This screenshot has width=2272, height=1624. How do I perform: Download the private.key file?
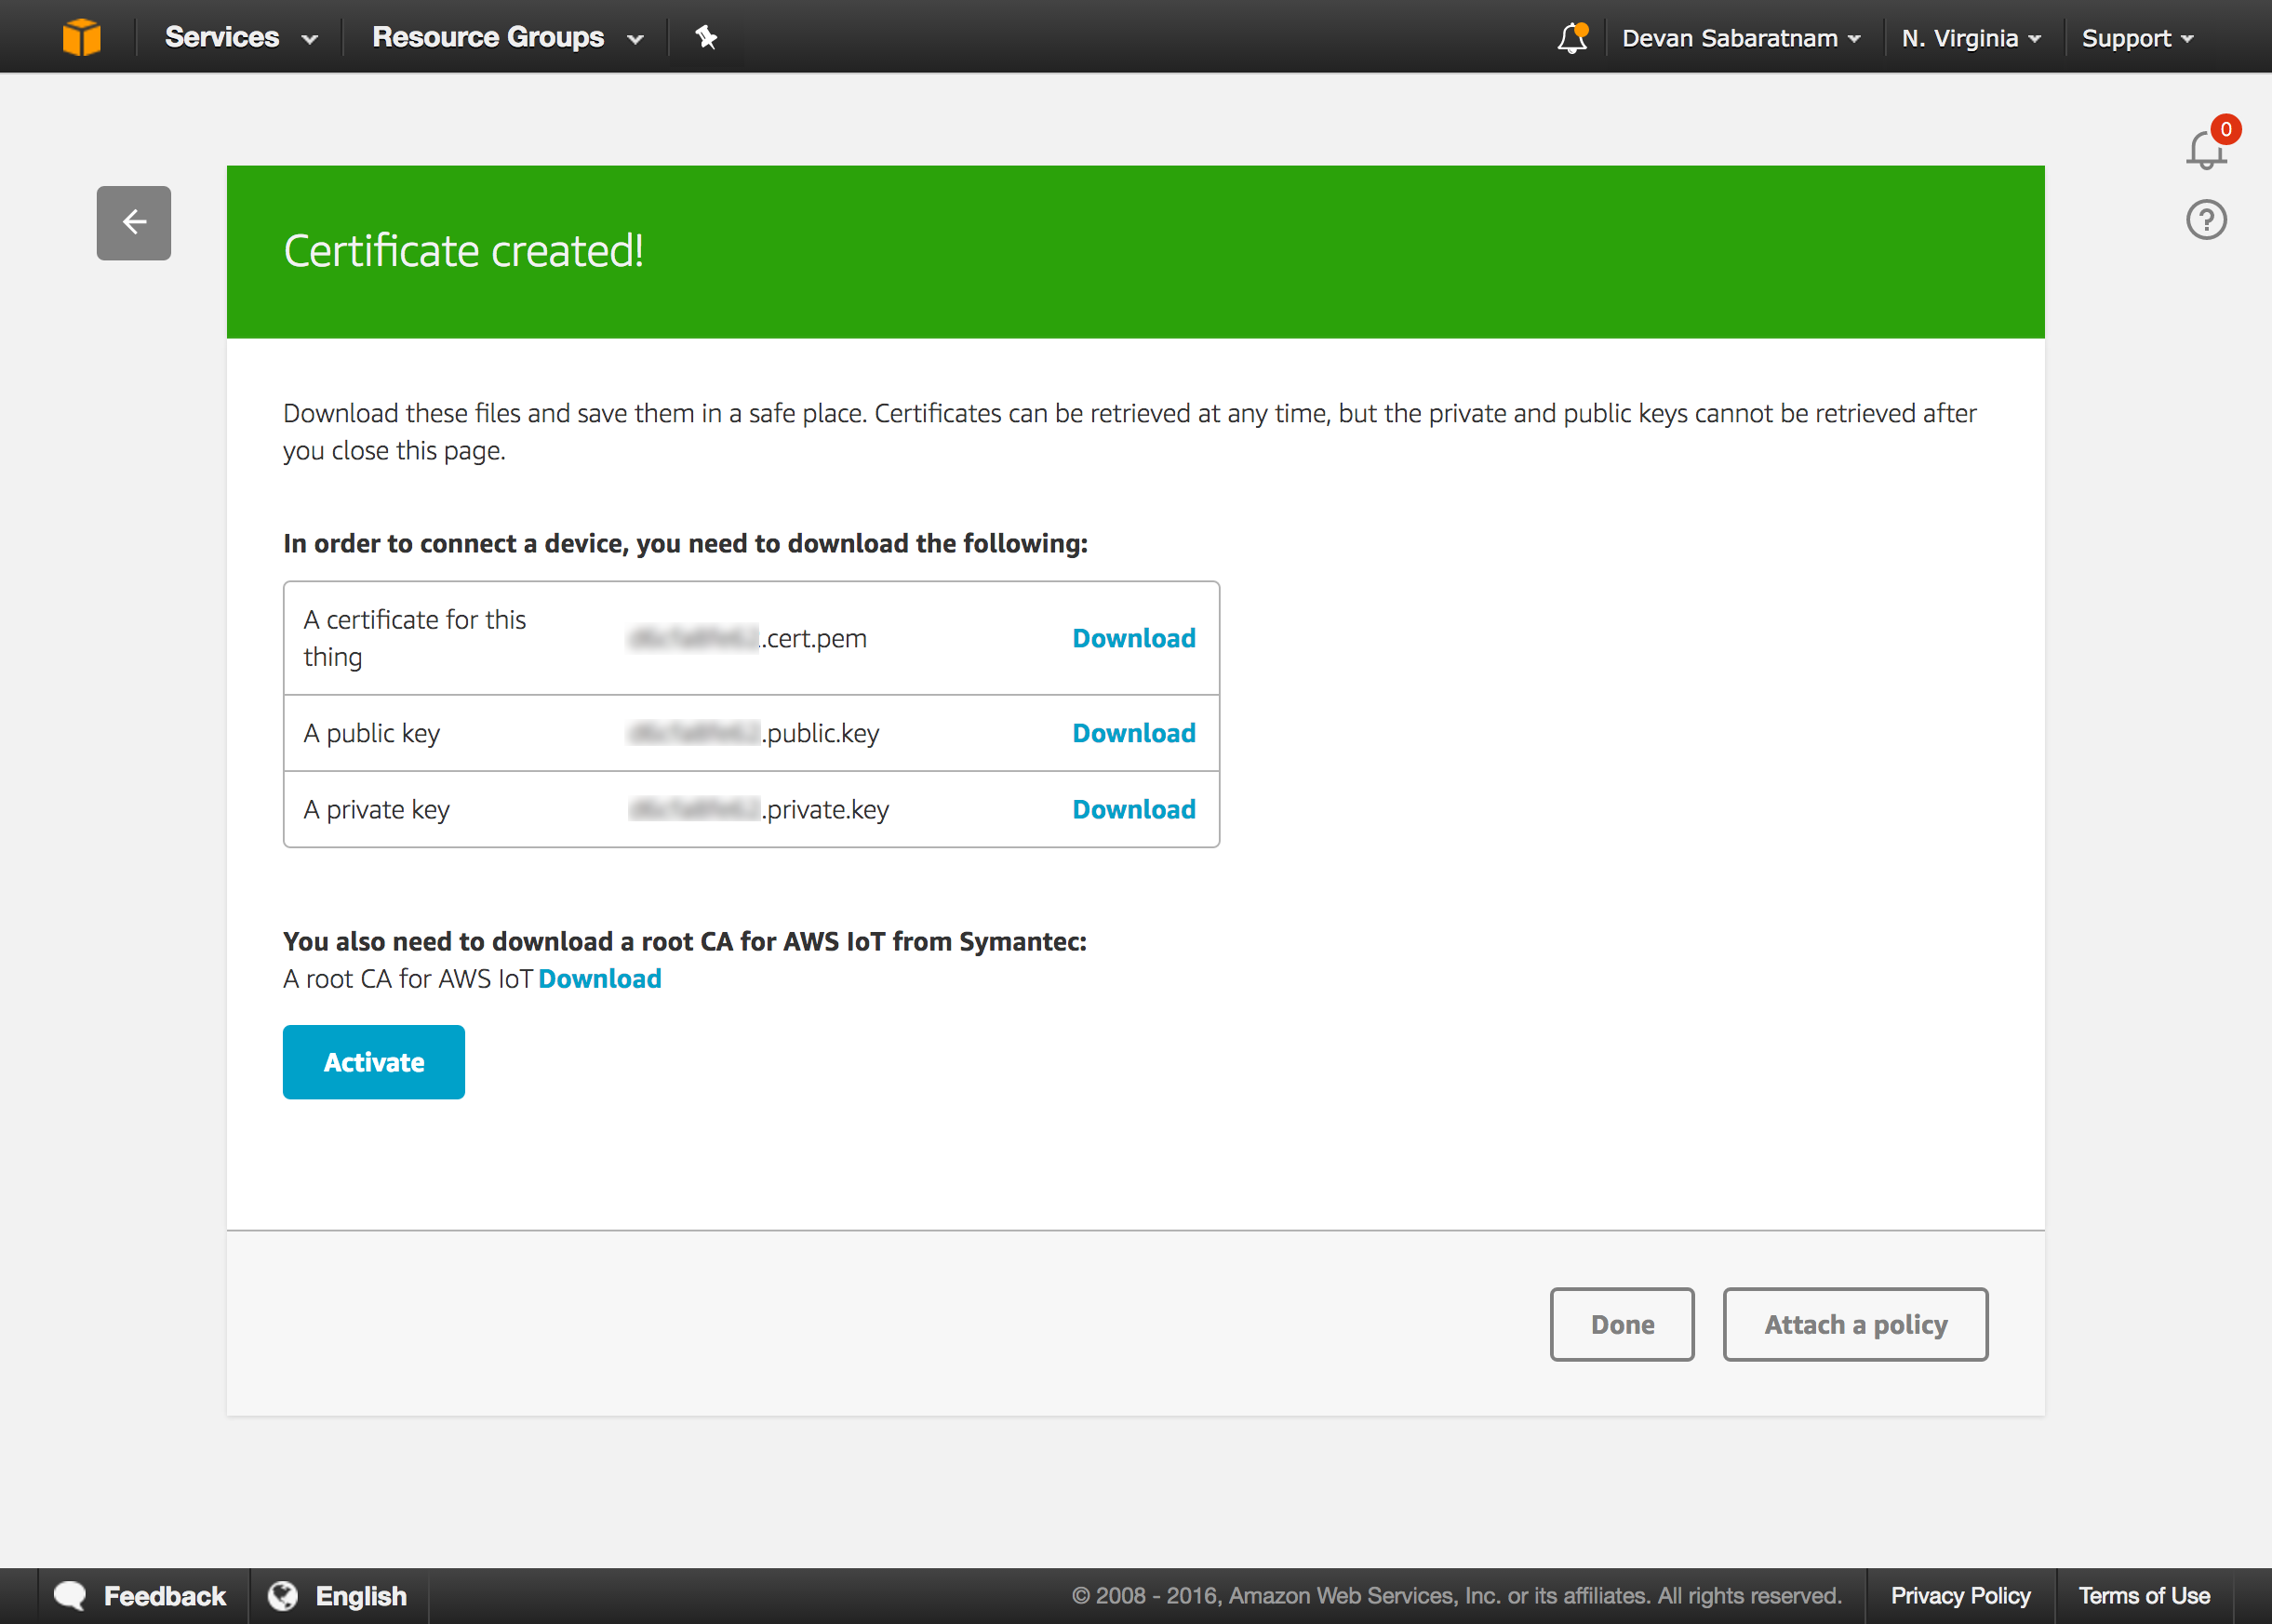coord(1134,809)
